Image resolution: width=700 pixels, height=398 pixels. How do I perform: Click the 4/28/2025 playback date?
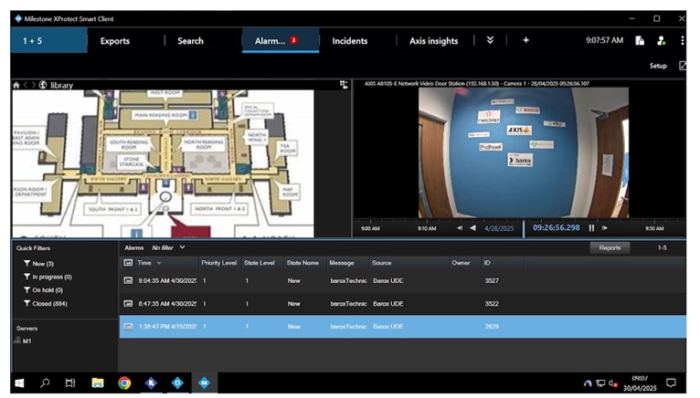coord(499,228)
